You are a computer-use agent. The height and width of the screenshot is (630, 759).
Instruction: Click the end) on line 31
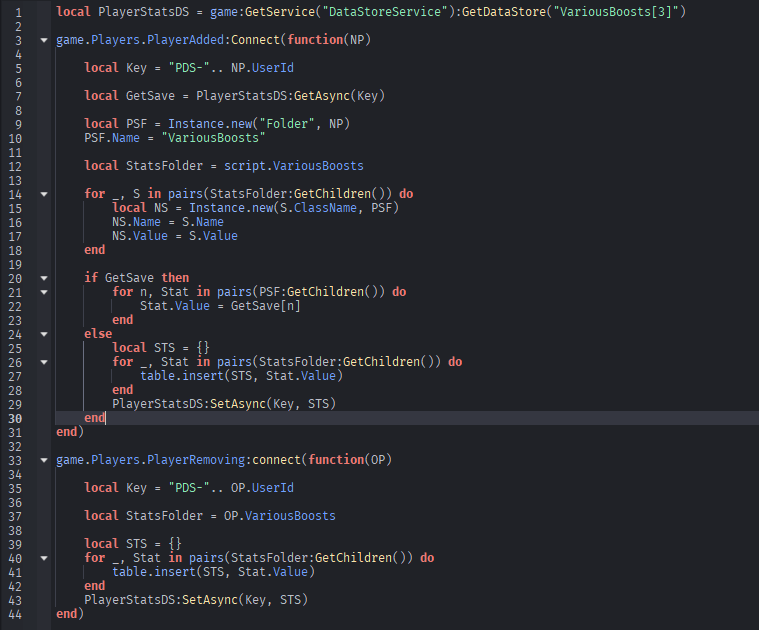(70, 432)
